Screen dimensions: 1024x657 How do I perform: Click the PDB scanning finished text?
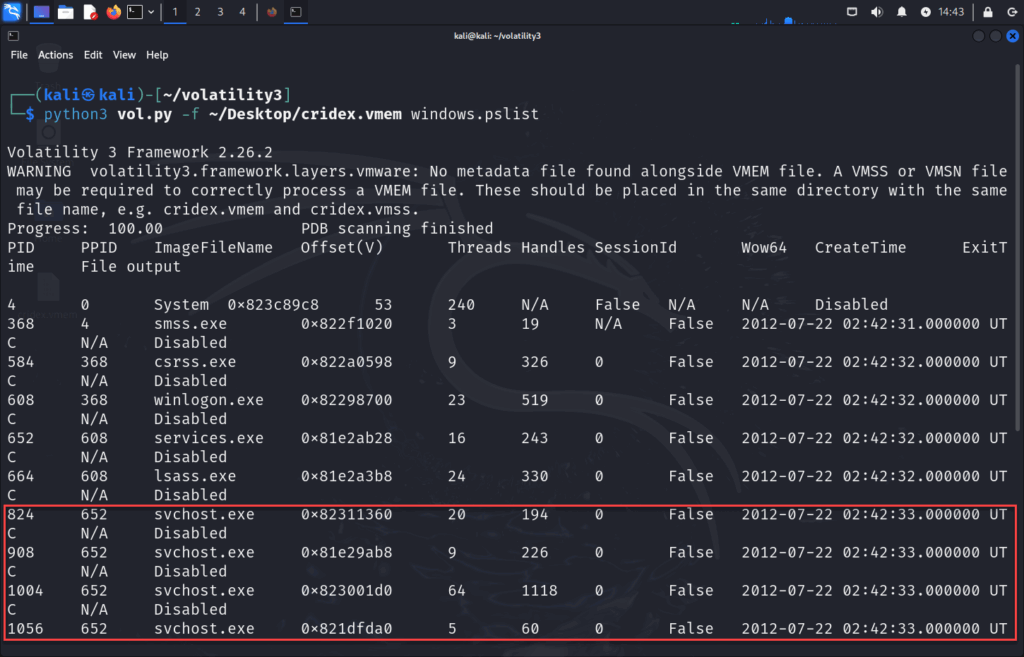click(x=397, y=229)
